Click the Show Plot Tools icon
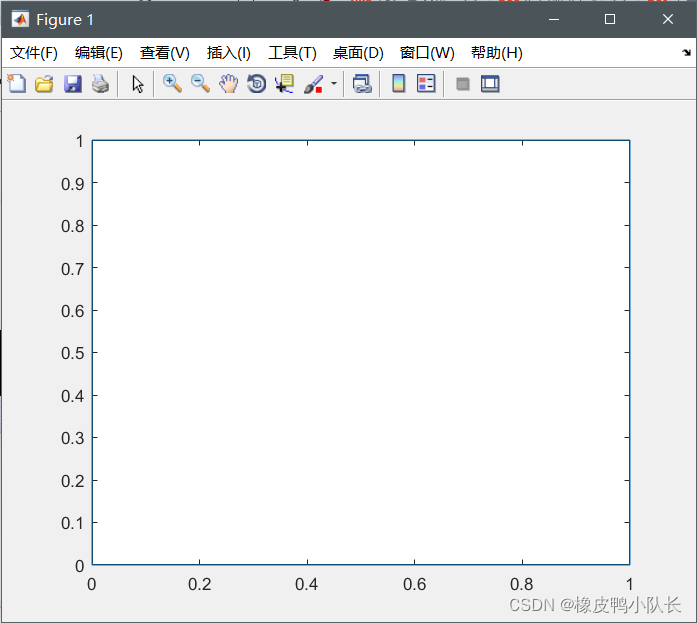This screenshot has height=623, width=697. (x=490, y=84)
